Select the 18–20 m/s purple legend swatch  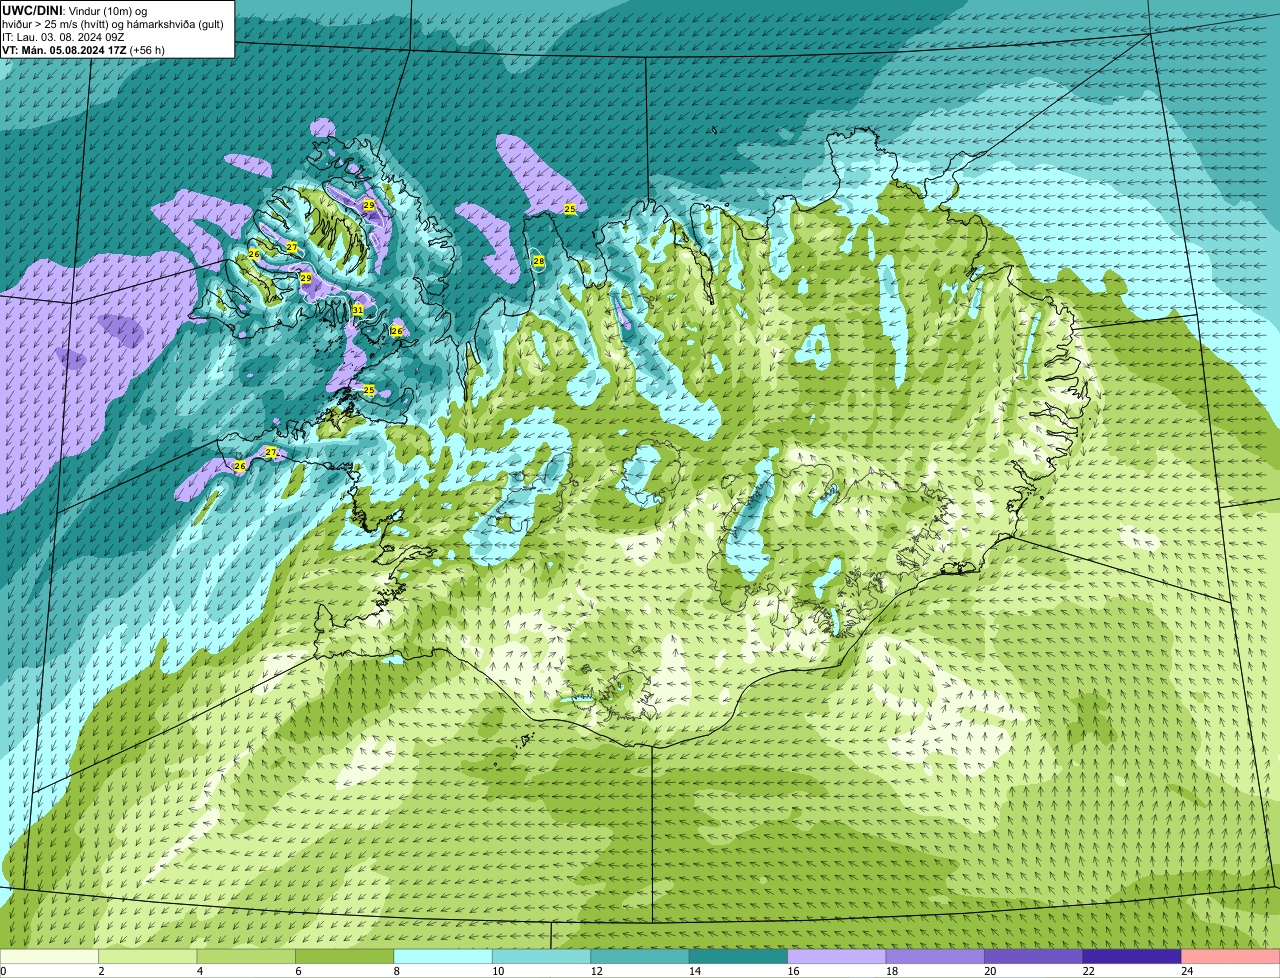pos(936,956)
